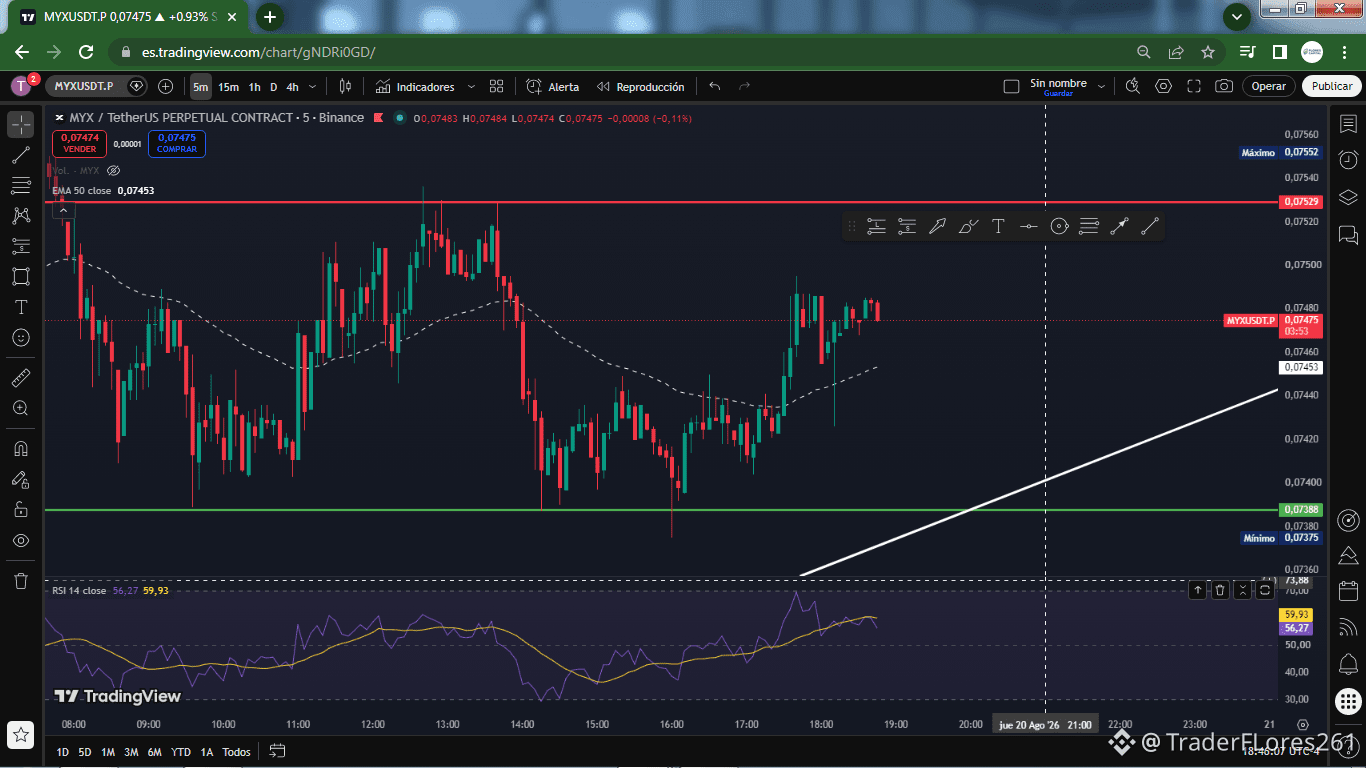Toggle visibility of the Vol indicator
This screenshot has width=1366, height=768.
pyautogui.click(x=113, y=170)
